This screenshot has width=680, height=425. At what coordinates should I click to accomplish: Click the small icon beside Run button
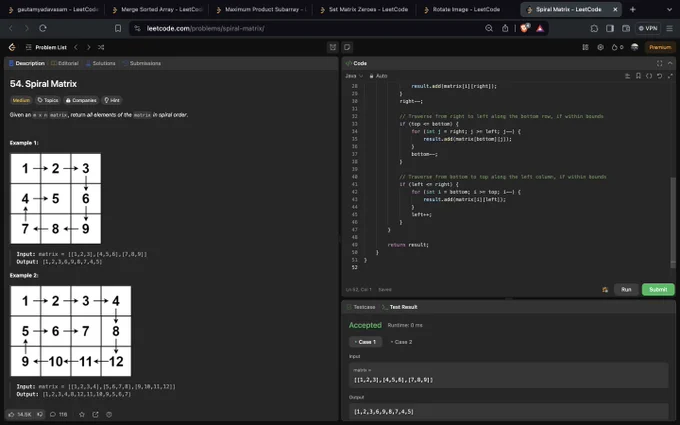pyautogui.click(x=605, y=290)
